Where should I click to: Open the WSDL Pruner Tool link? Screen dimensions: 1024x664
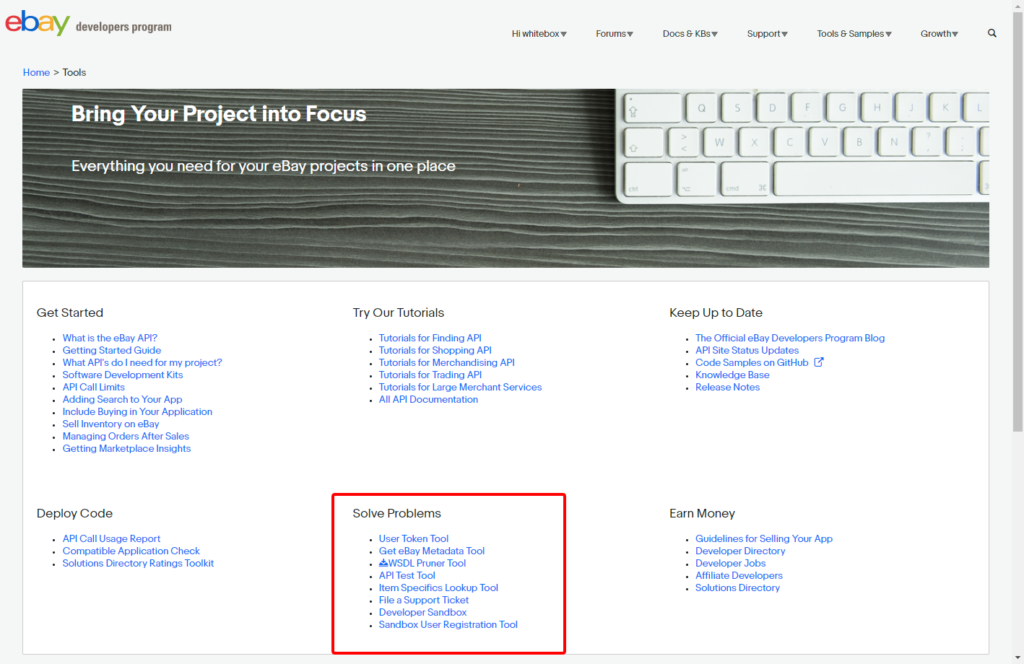(x=427, y=563)
